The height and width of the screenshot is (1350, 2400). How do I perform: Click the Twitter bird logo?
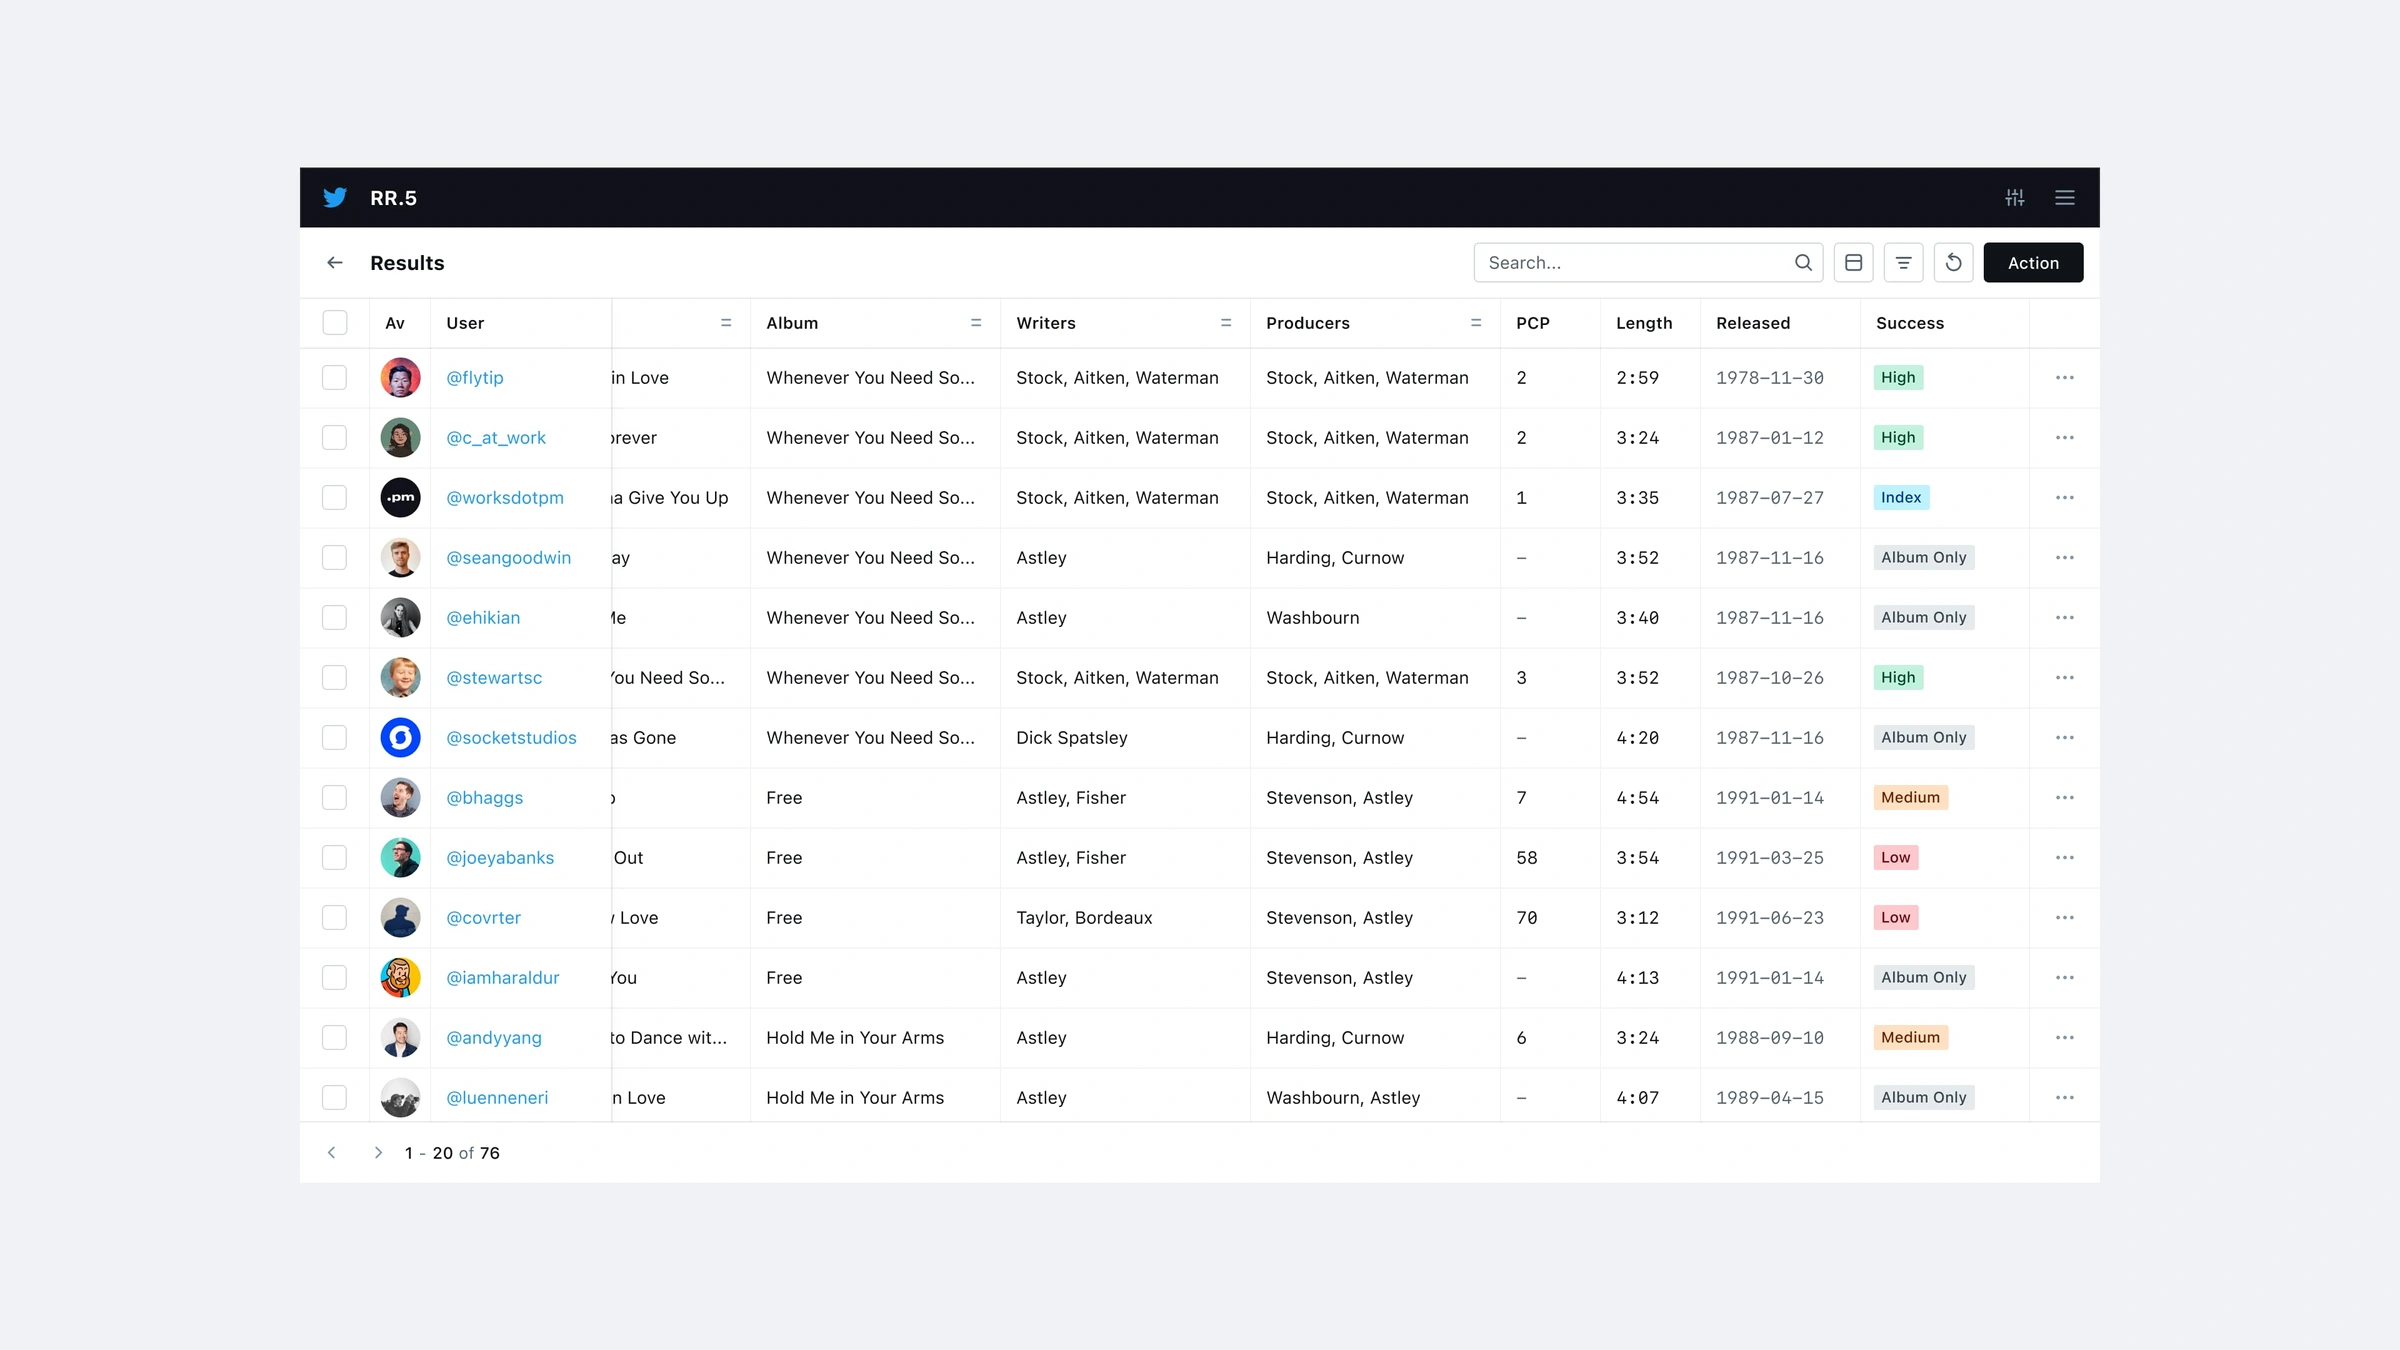335,197
